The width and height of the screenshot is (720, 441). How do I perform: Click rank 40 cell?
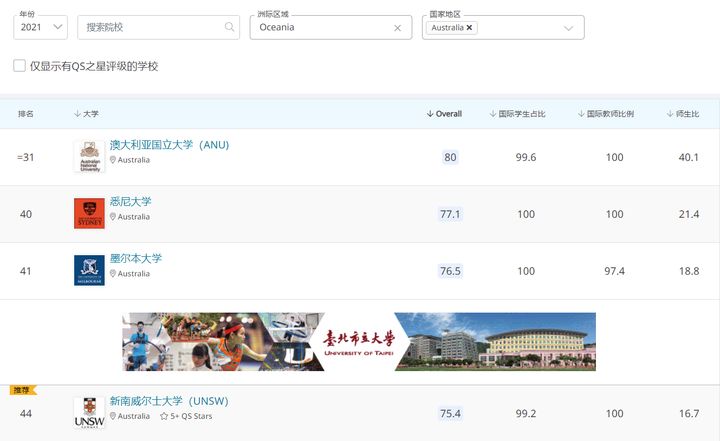[x=26, y=214]
